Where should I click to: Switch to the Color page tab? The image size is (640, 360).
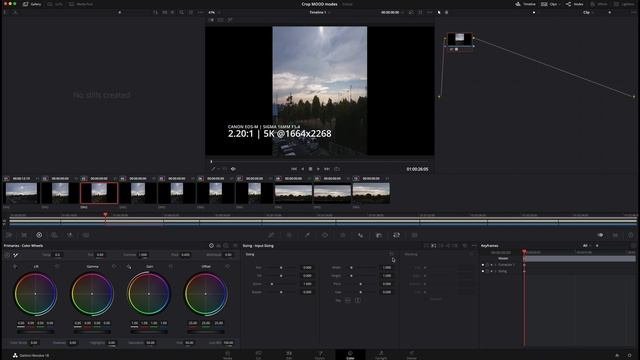pyautogui.click(x=350, y=355)
